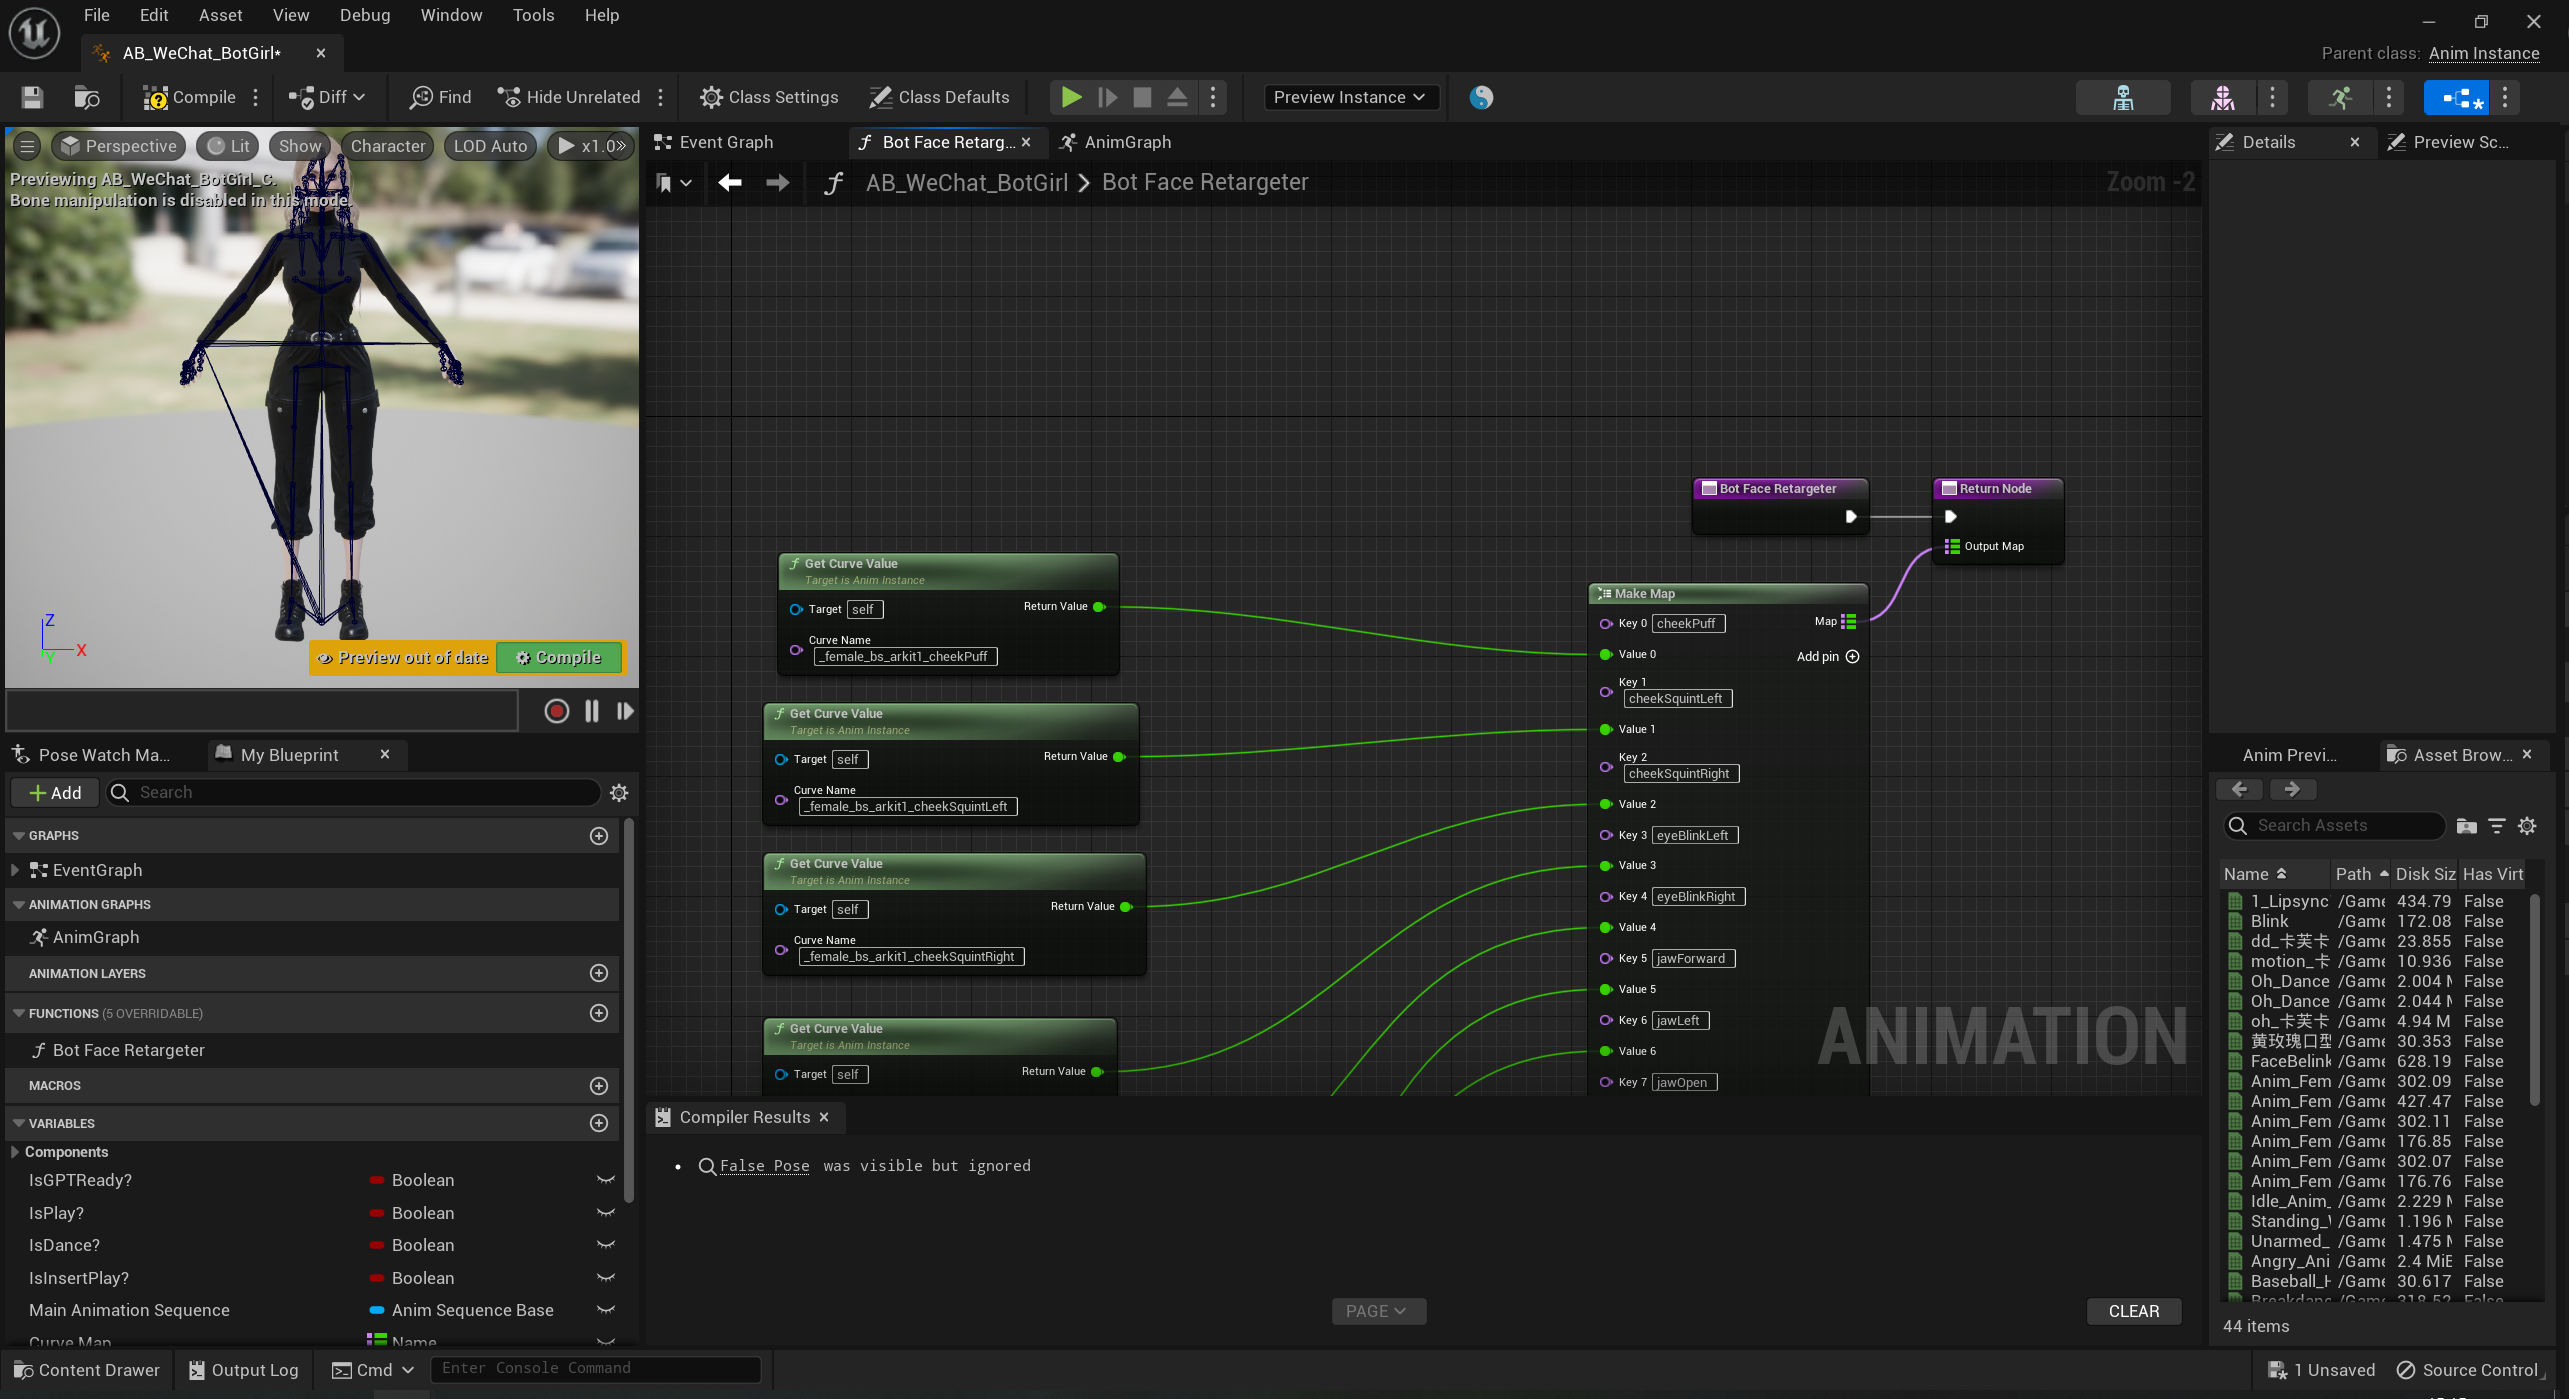Toggle the Lit view mode button
The image size is (2569, 1399).
(x=229, y=146)
